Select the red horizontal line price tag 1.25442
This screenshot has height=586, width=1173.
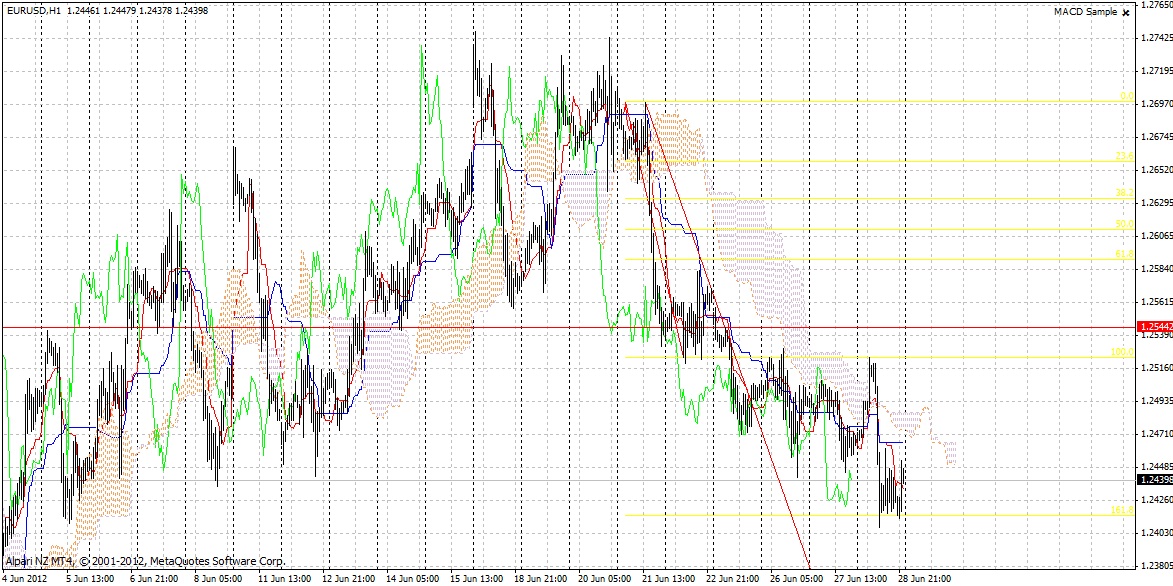click(1155, 327)
